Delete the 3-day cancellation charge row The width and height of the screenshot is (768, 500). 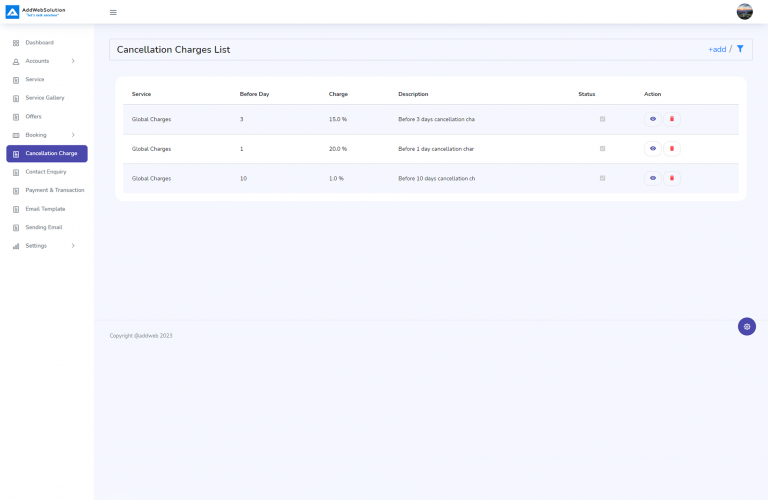[672, 119]
